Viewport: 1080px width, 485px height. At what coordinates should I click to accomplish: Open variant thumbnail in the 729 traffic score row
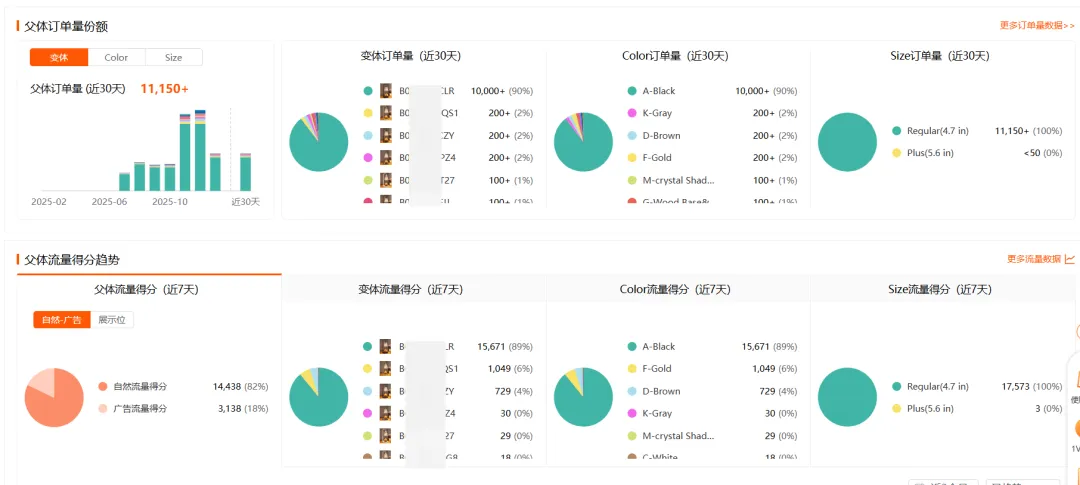[x=386, y=391]
